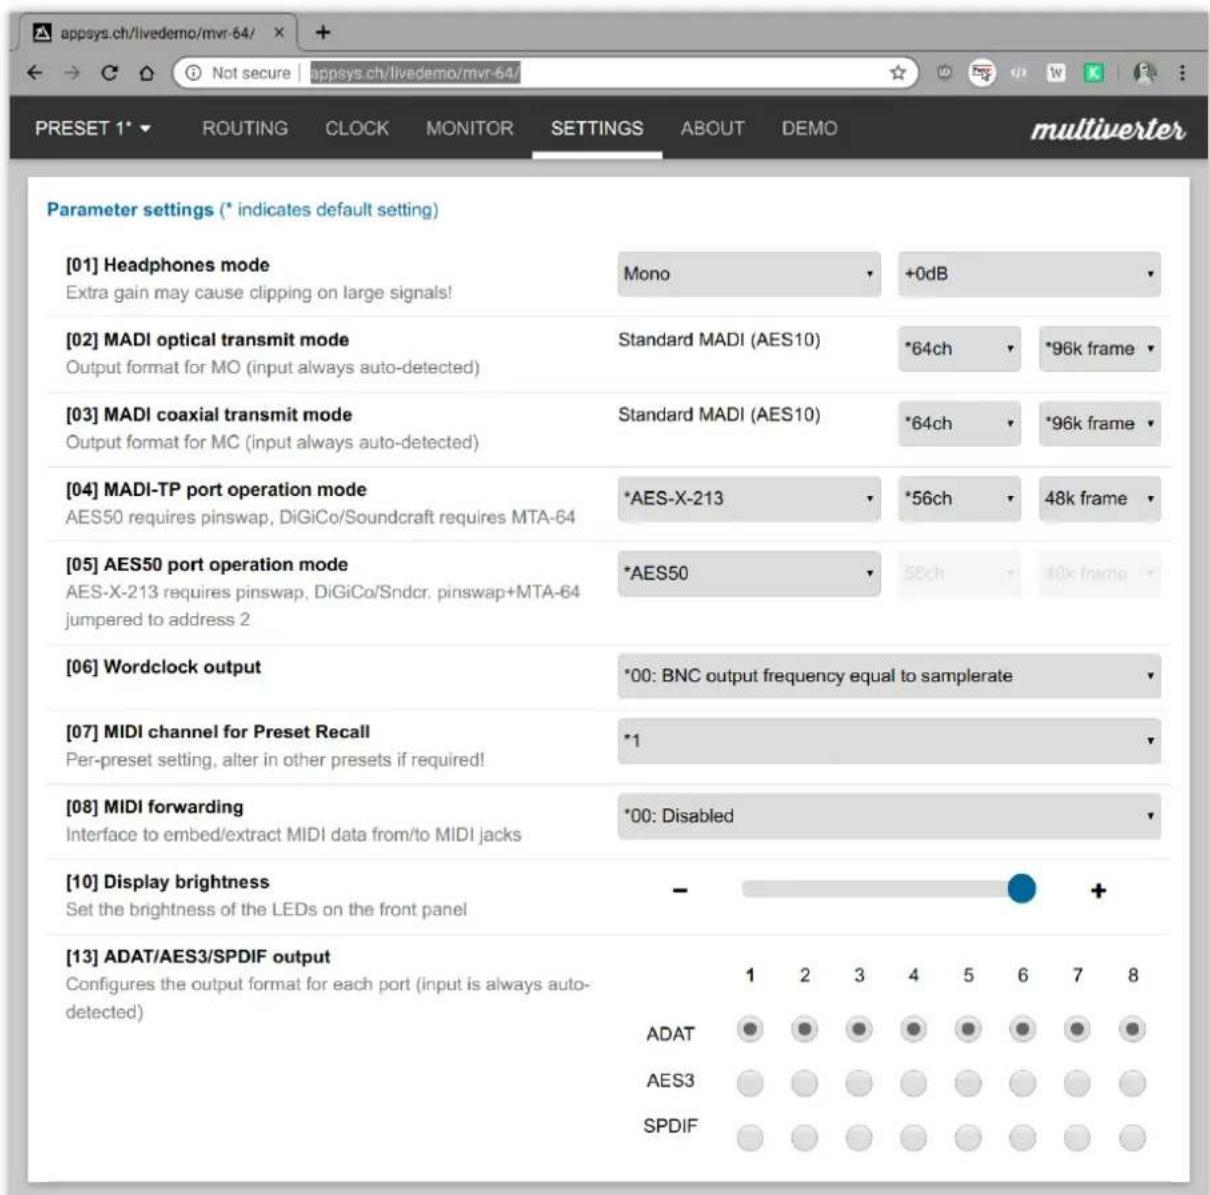Open the DEMO tab
The image size is (1210, 1195).
click(x=809, y=128)
